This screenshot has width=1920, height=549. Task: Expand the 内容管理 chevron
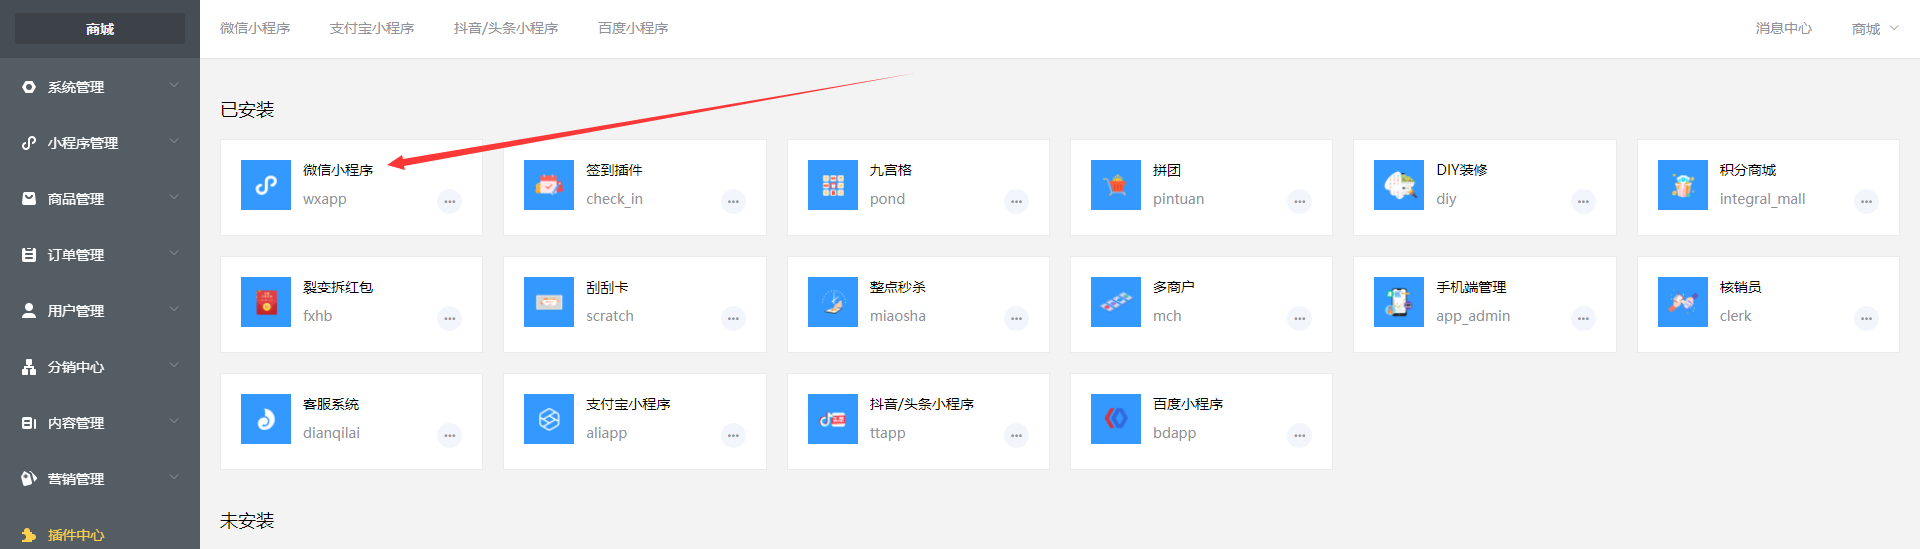pos(174,422)
